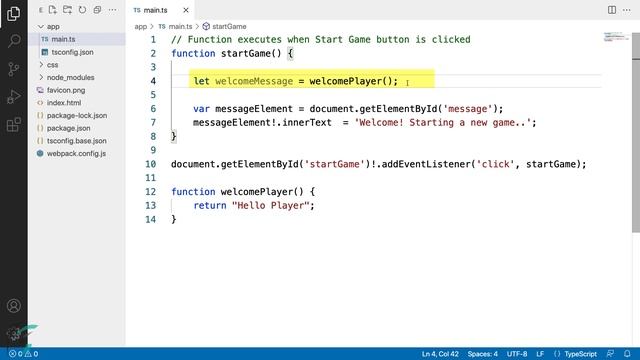The height and width of the screenshot is (360, 640).
Task: Open tsconfig.json under app folder
Action: (x=77, y=52)
